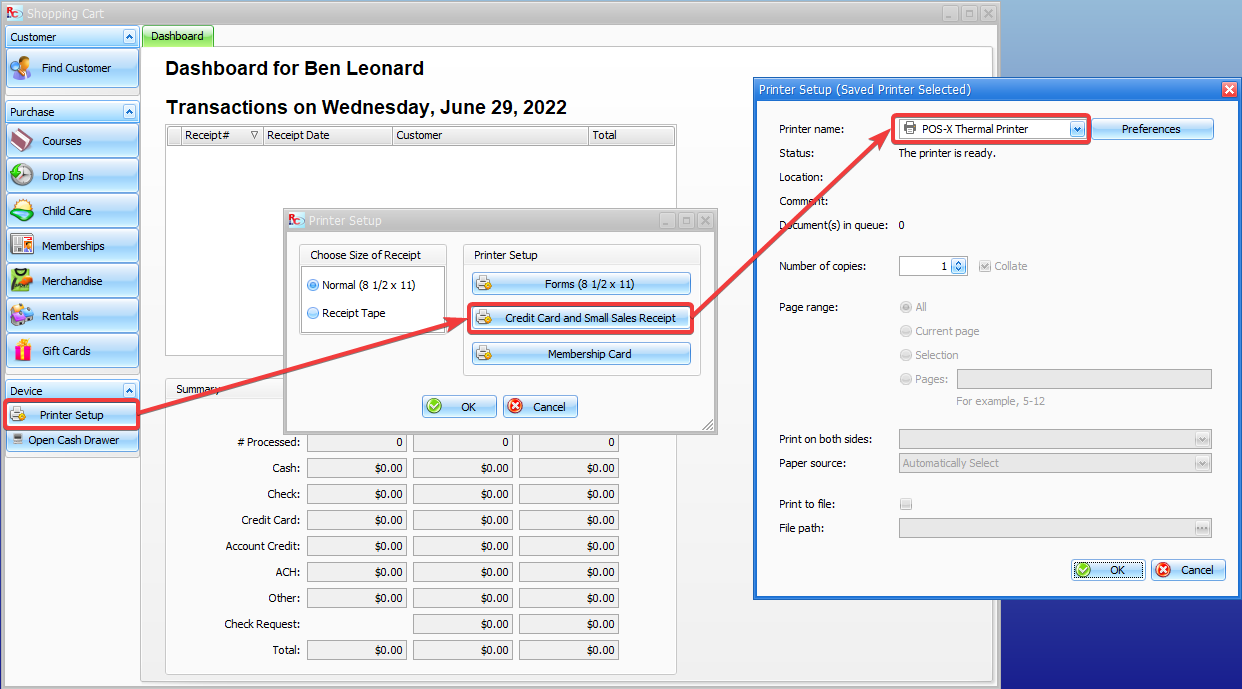Select Normal (8 1/2 x 11) receipt size

pyautogui.click(x=313, y=285)
